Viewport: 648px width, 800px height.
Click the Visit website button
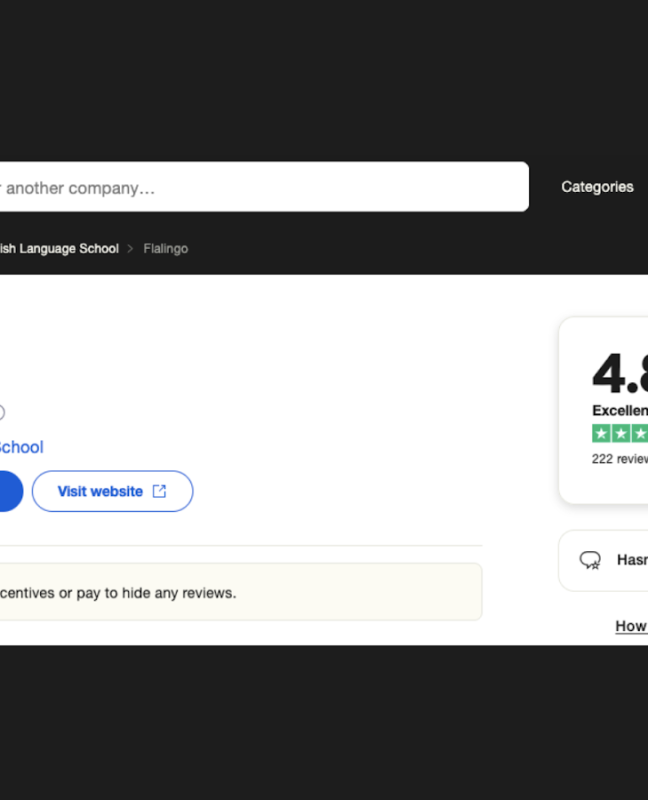(x=112, y=491)
